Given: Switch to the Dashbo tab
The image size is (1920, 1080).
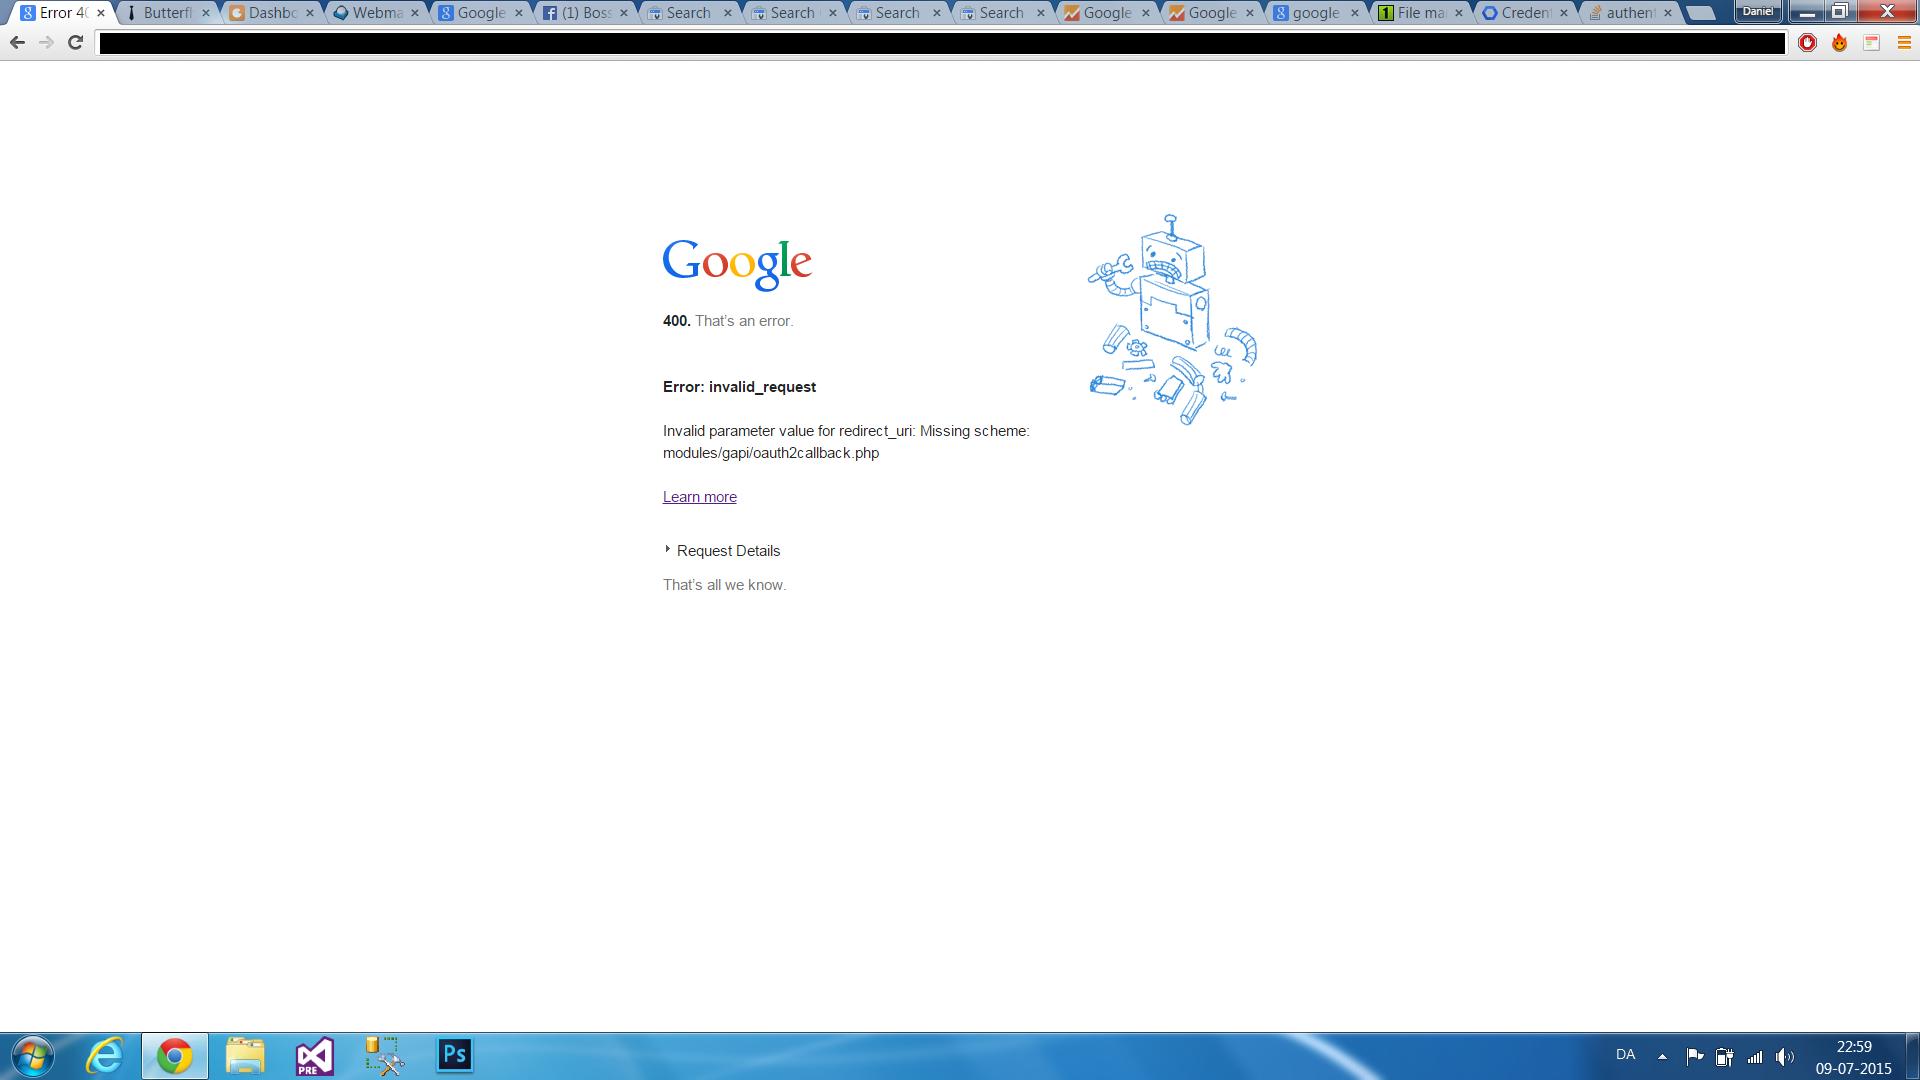Looking at the screenshot, I should [x=271, y=13].
